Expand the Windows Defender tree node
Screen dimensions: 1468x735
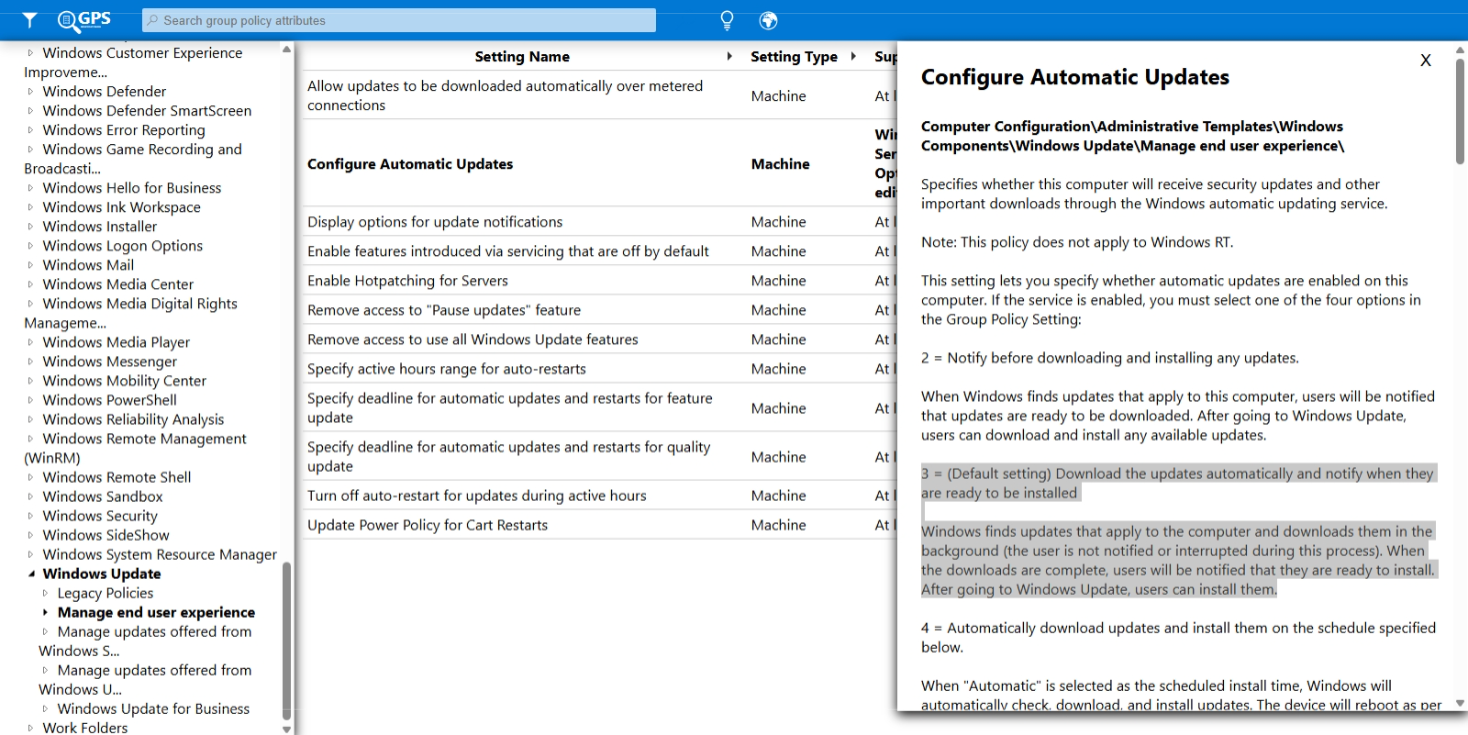(x=31, y=91)
